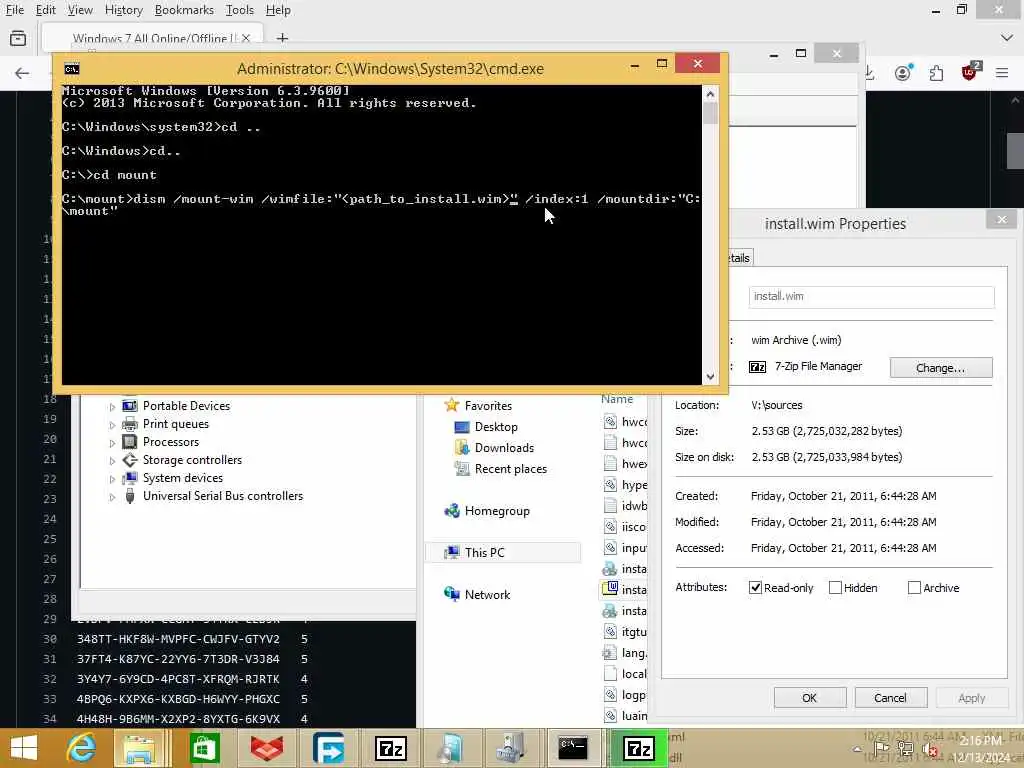Launch Internet Explorer from the taskbar
This screenshot has width=1024, height=768.
(x=82, y=748)
